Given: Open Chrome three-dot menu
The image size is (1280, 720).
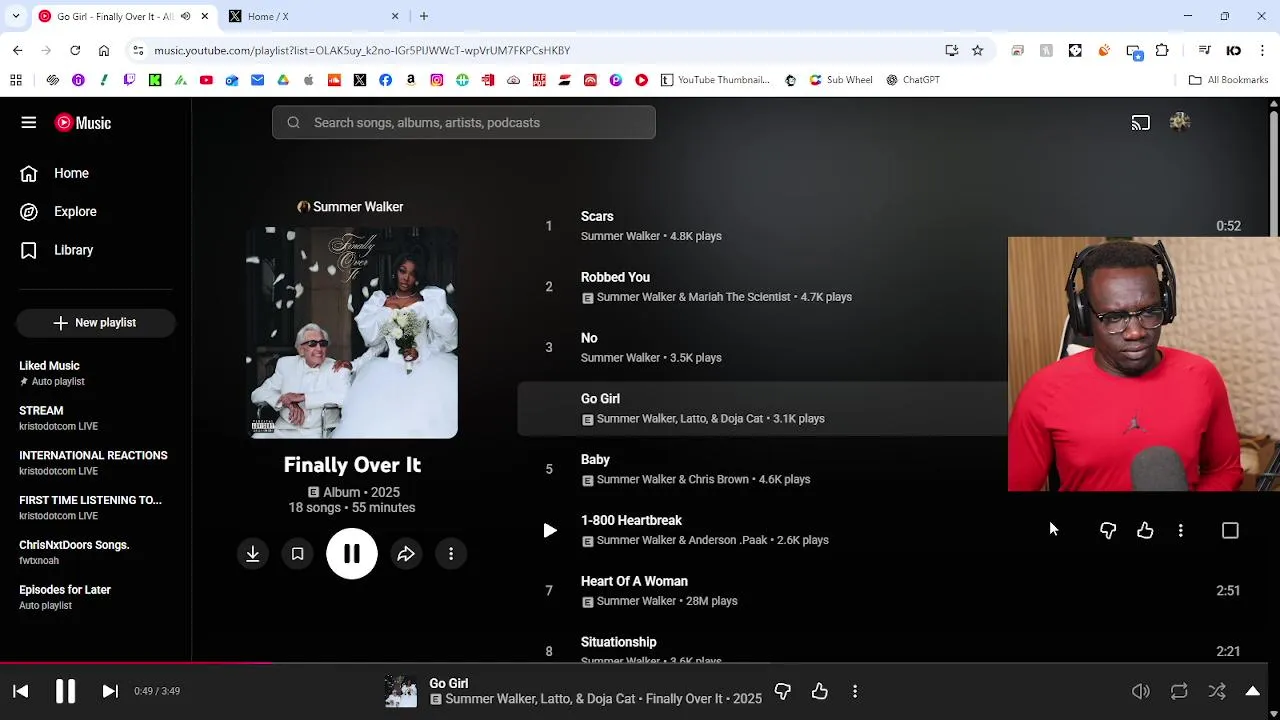Looking at the screenshot, I should tap(1262, 50).
